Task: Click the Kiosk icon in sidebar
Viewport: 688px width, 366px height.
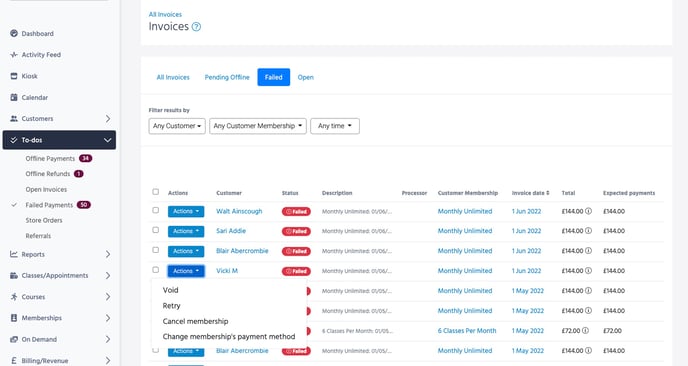Action: click(x=14, y=76)
